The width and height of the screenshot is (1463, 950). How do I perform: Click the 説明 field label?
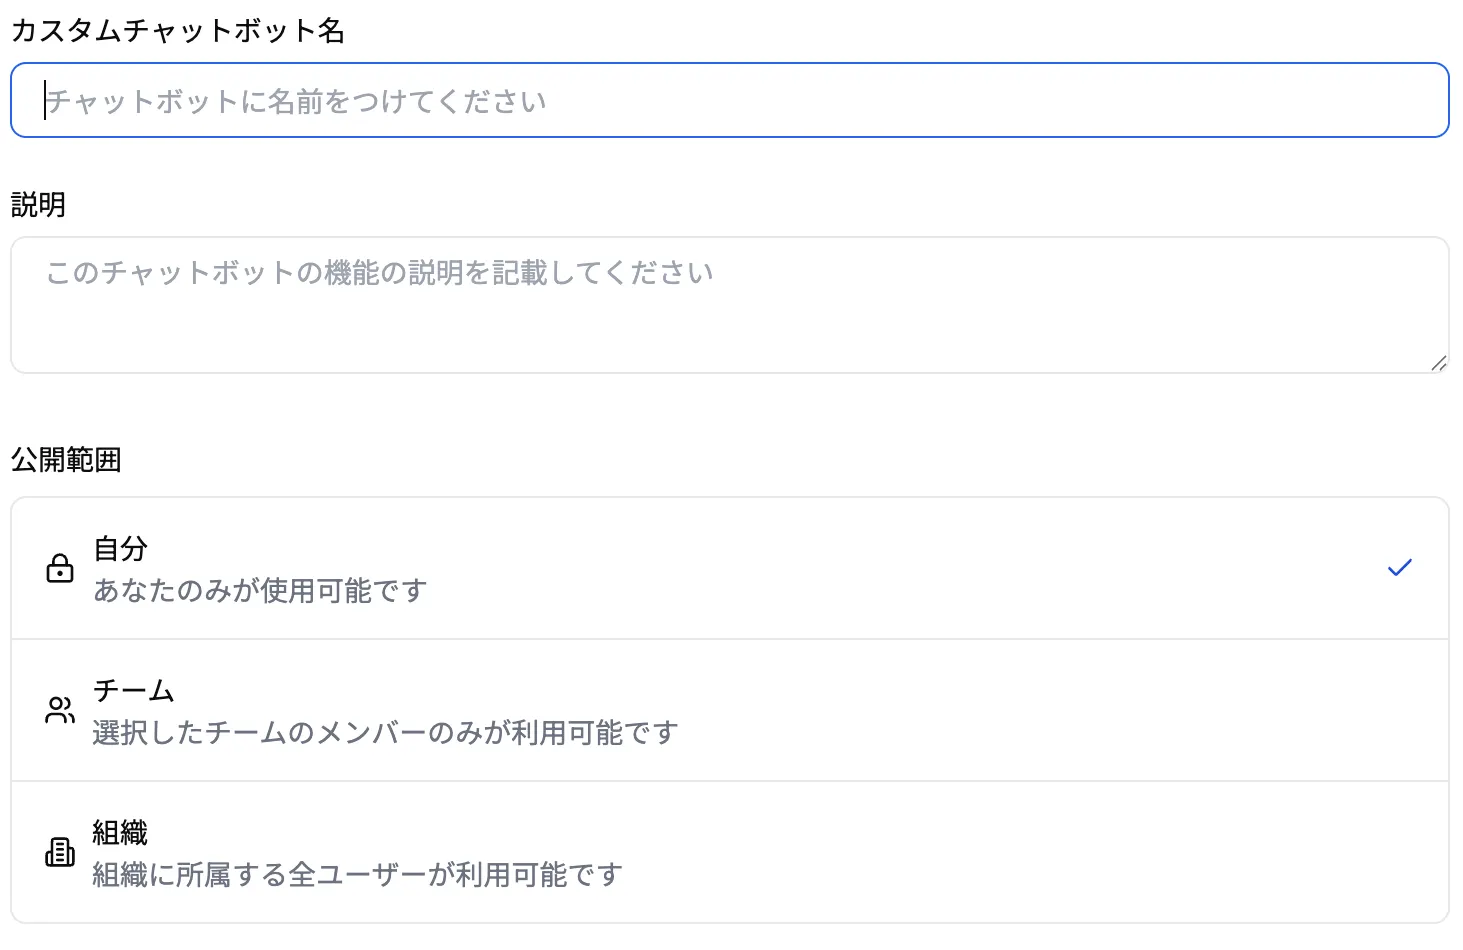point(38,205)
